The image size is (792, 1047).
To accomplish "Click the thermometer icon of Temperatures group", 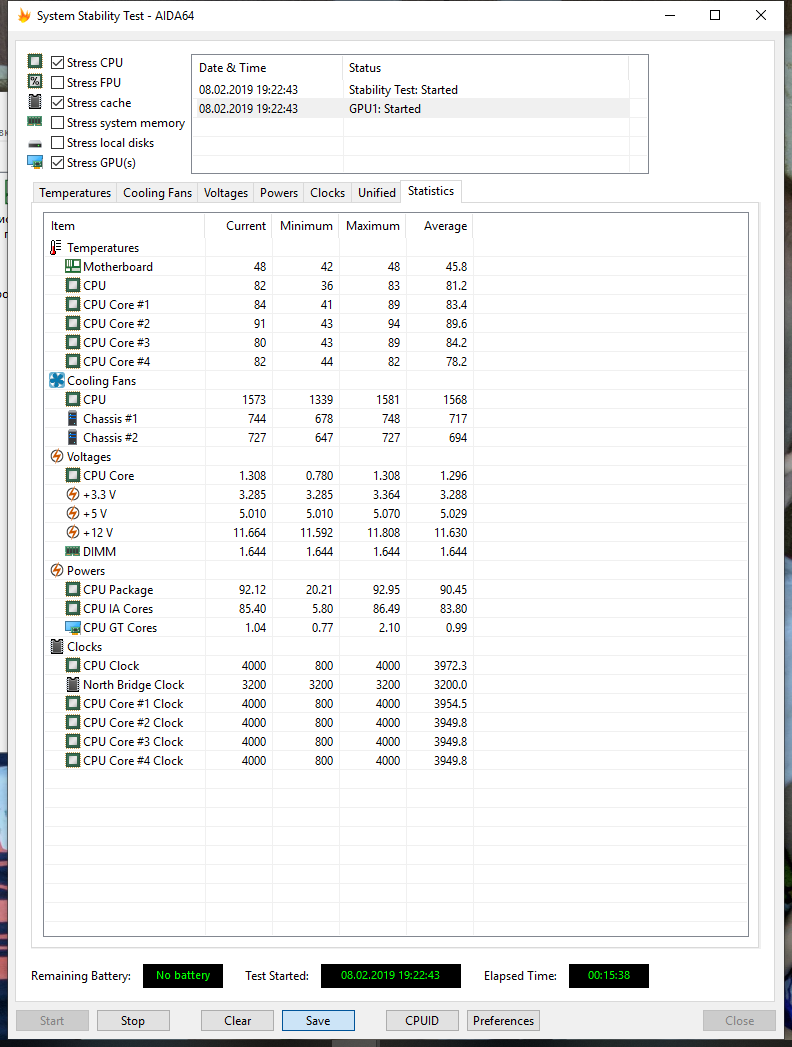I will click(x=55, y=247).
